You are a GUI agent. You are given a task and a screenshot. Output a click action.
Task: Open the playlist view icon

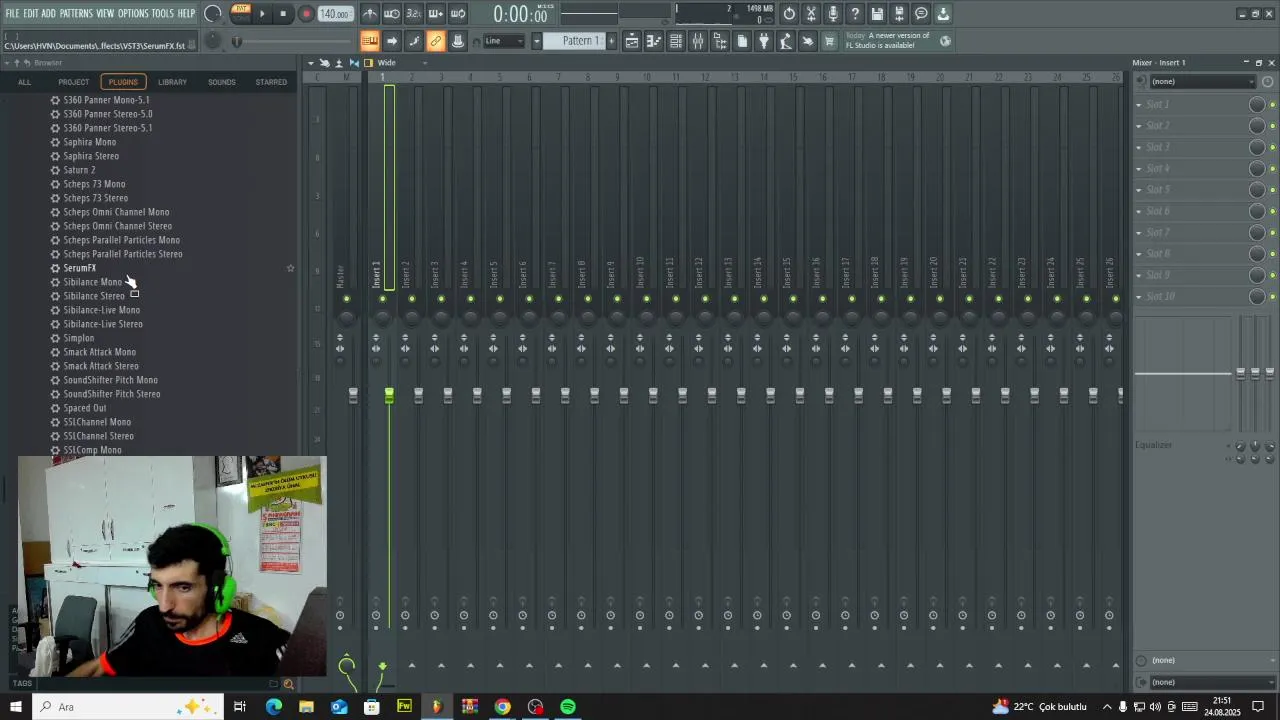(x=632, y=41)
